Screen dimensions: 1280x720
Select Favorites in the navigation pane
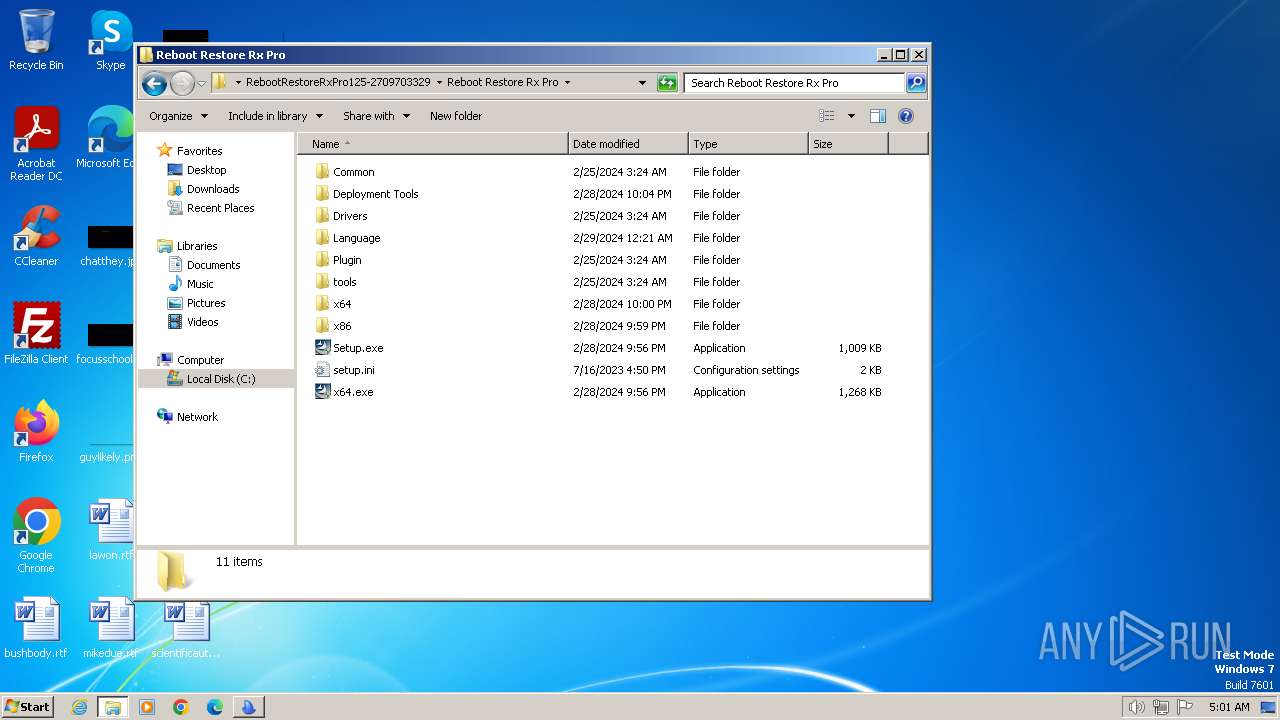[199, 151]
